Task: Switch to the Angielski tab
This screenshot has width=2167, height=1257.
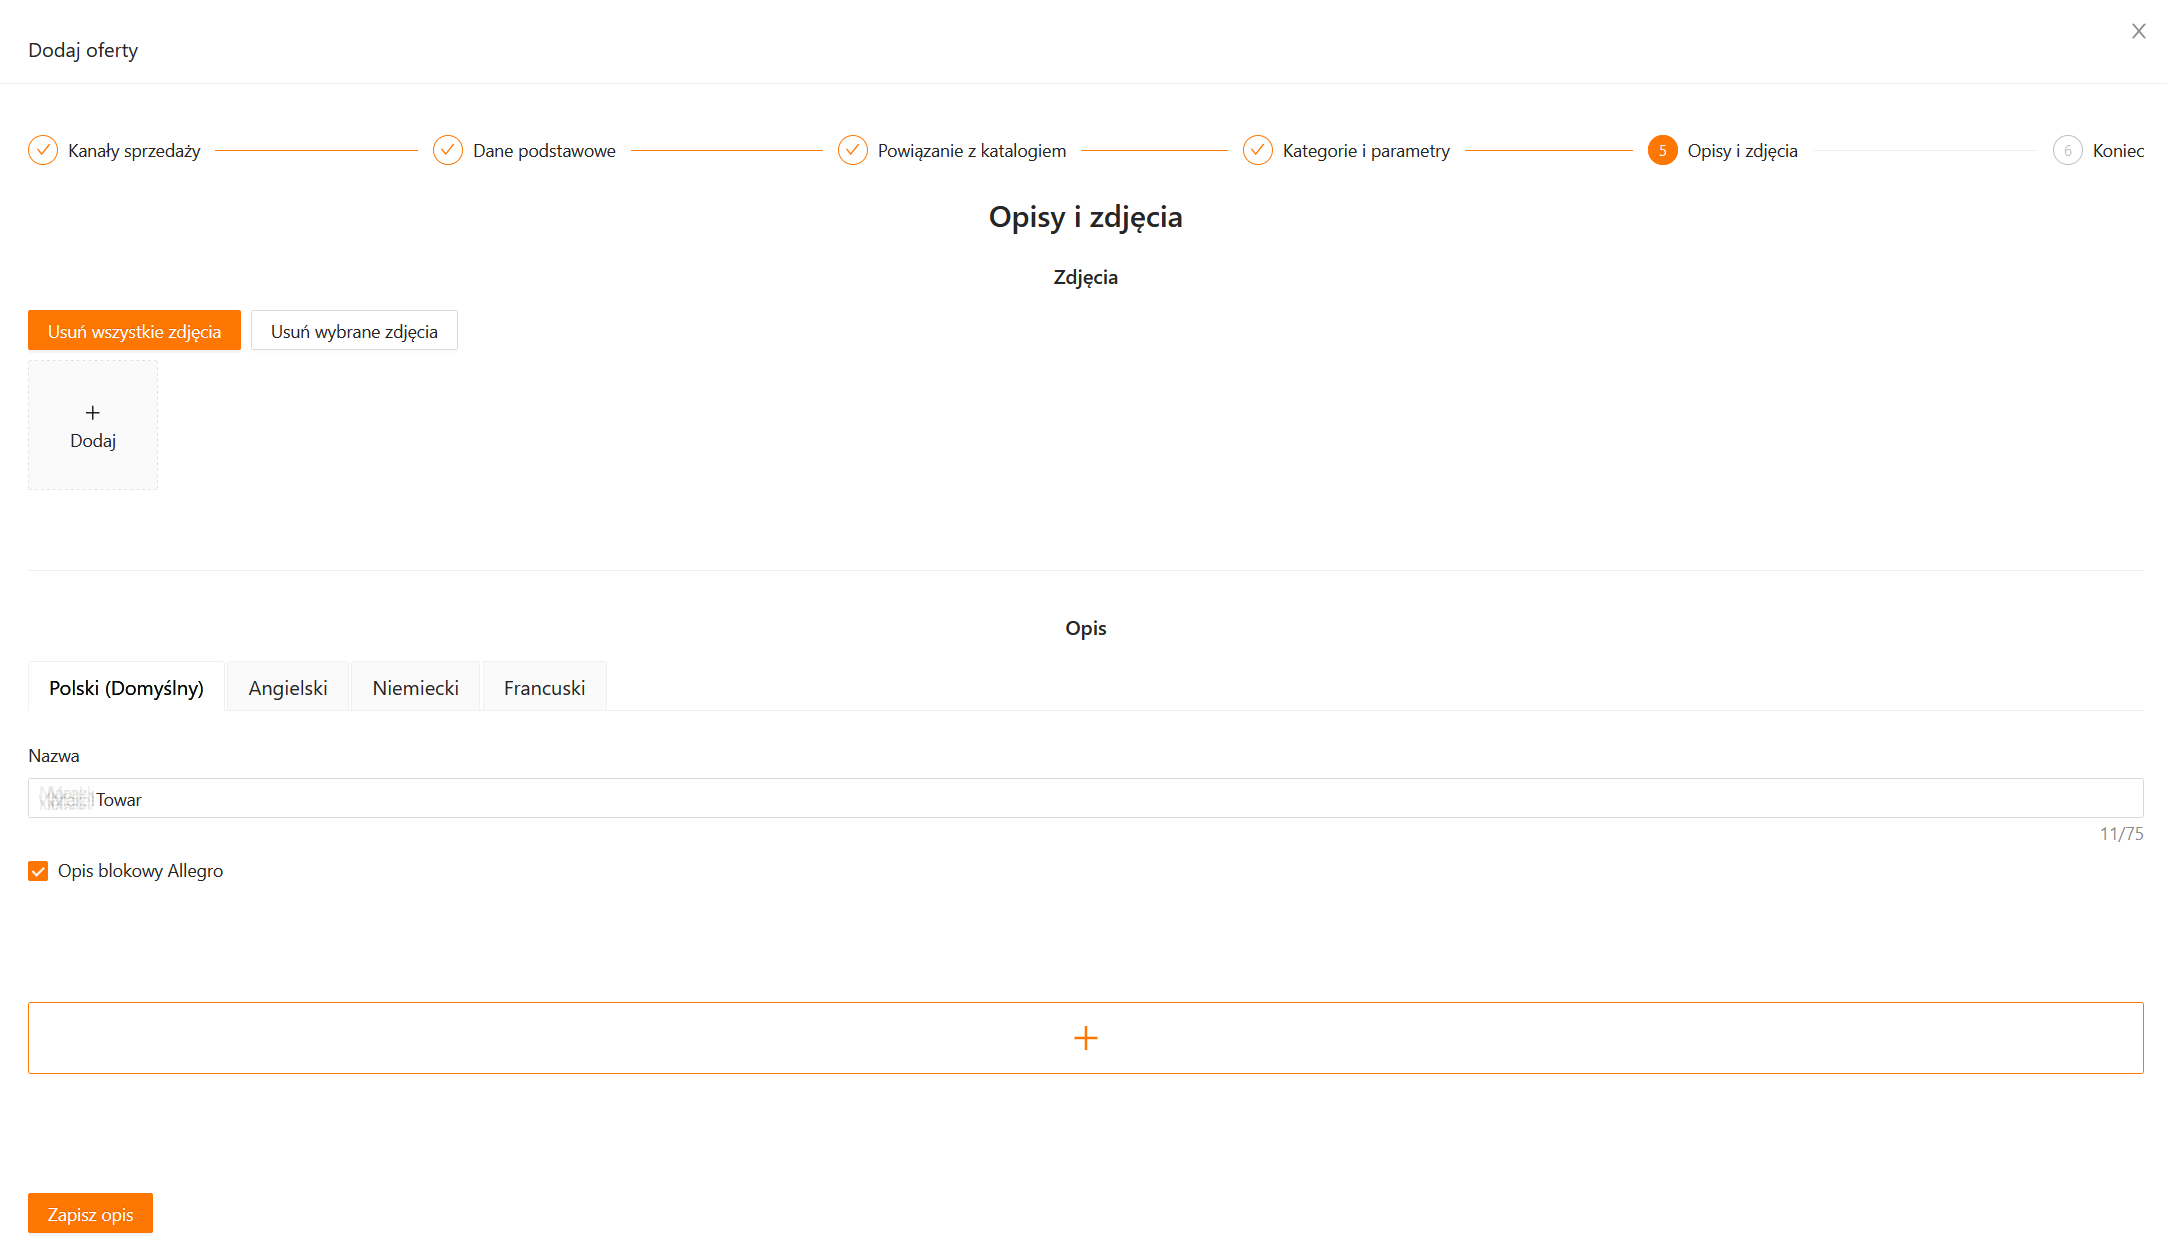Action: click(288, 688)
